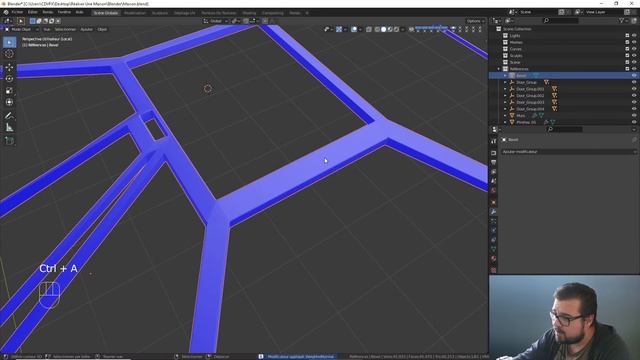Open the Render properties tab
This screenshot has width=640, height=360.
point(493,153)
